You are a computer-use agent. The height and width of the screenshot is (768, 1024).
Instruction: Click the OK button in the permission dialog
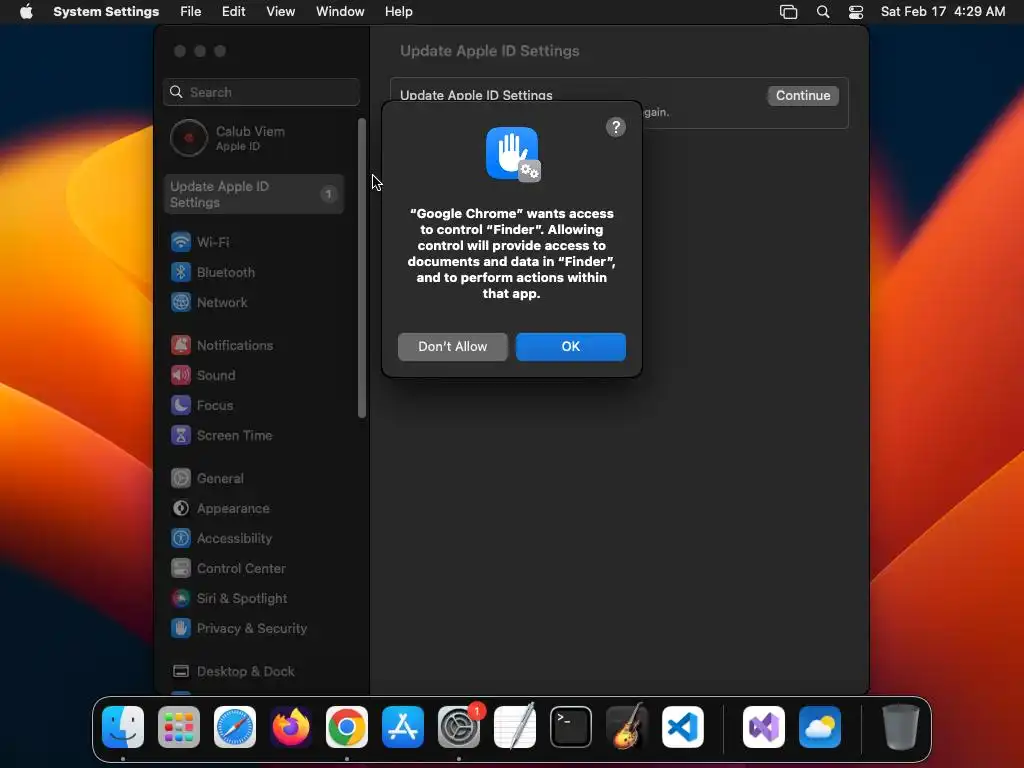tap(571, 347)
